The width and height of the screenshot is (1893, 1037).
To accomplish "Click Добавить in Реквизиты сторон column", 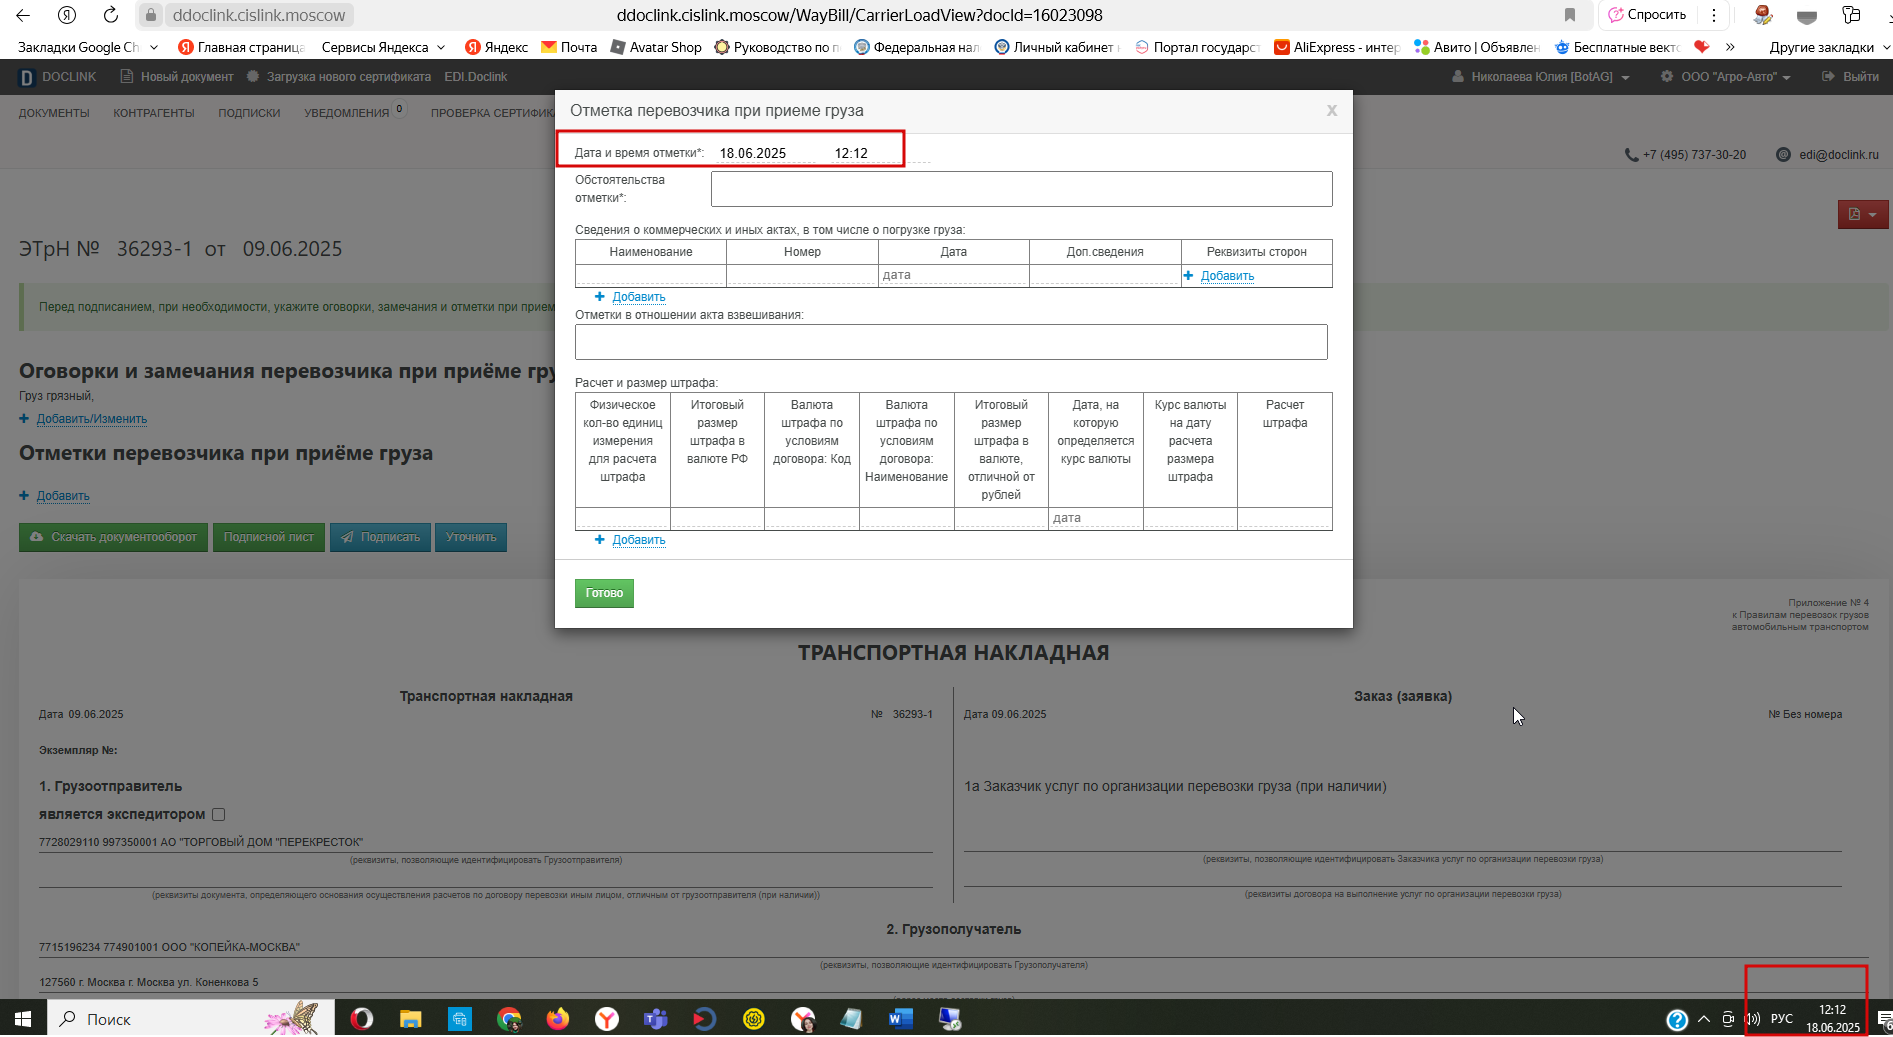I will 1227,276.
